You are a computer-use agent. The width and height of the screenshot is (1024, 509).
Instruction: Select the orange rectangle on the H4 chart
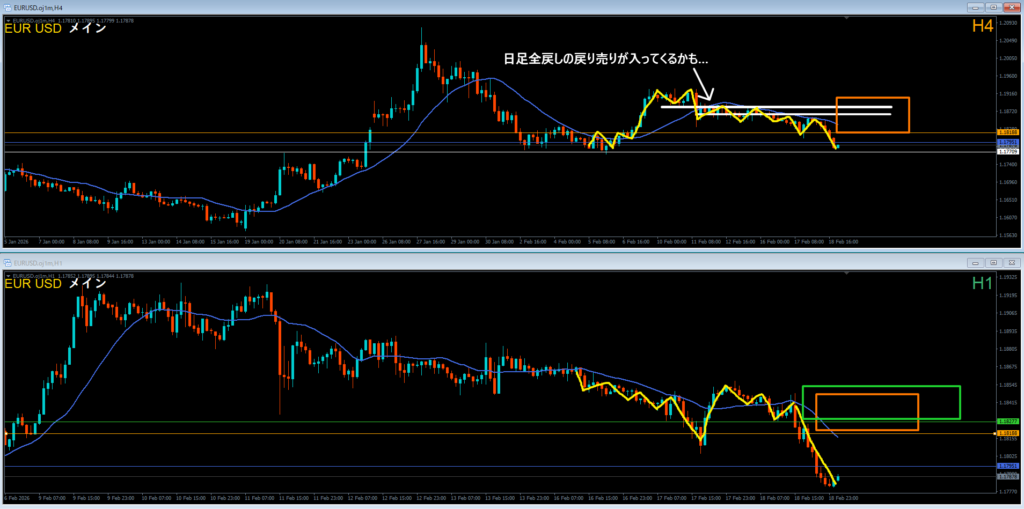[x=872, y=115]
